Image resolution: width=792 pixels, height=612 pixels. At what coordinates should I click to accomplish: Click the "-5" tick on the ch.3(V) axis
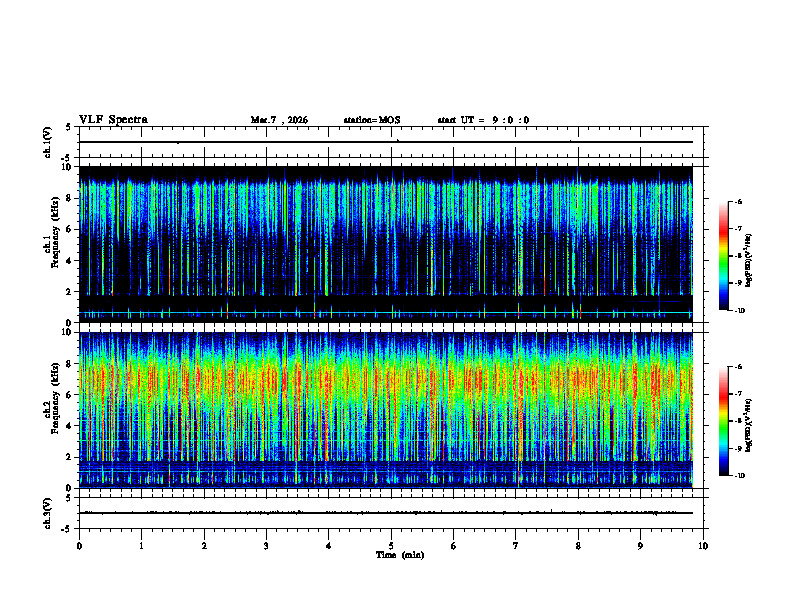coord(68,529)
